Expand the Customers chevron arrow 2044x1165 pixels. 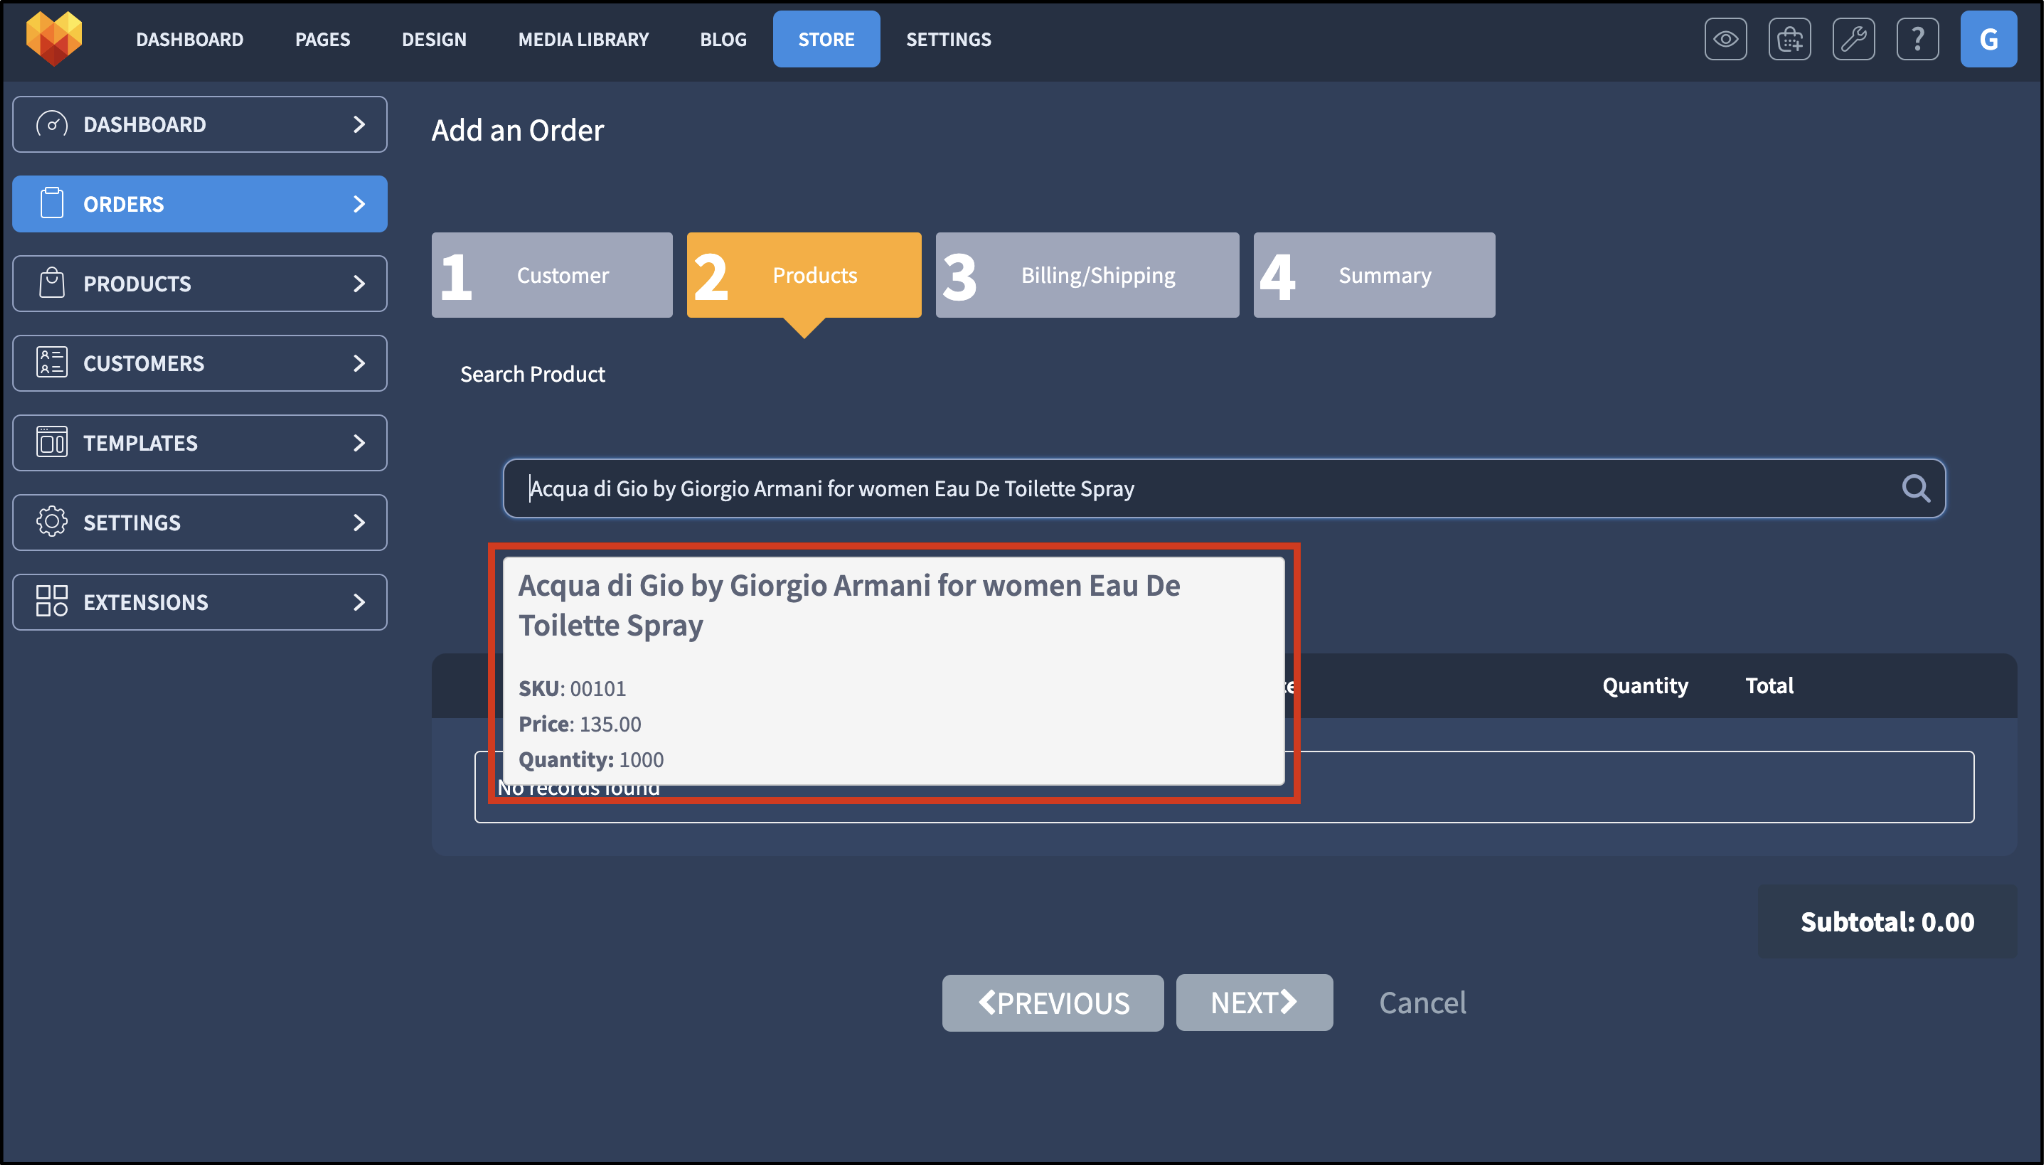[359, 363]
